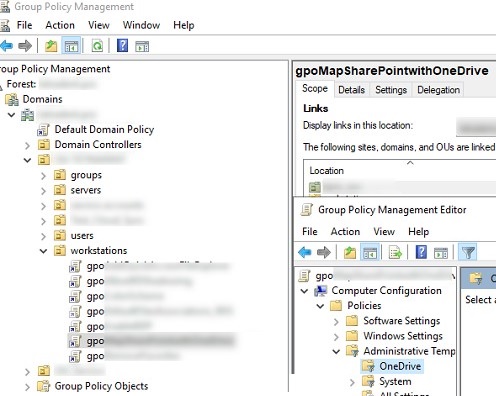
Task: Expand Domain Controllers node
Action: [x=27, y=145]
